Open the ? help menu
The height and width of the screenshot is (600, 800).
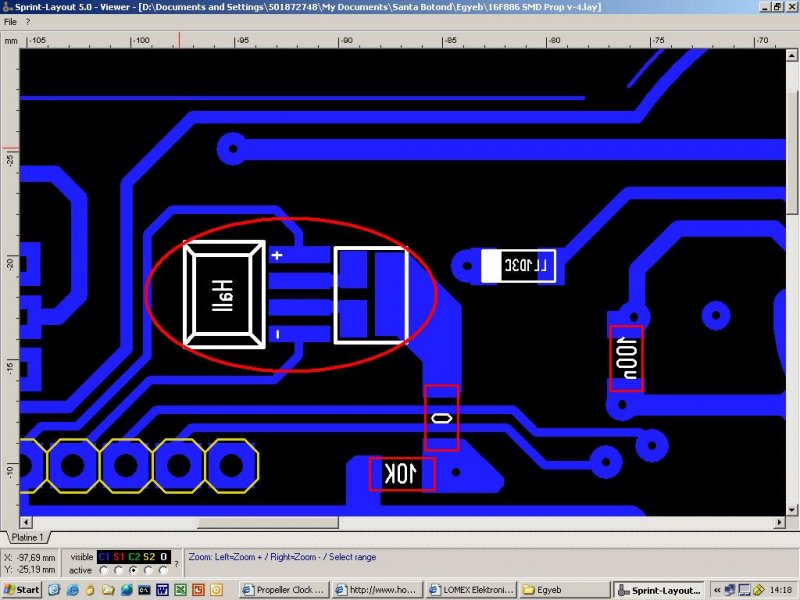pyautogui.click(x=28, y=22)
